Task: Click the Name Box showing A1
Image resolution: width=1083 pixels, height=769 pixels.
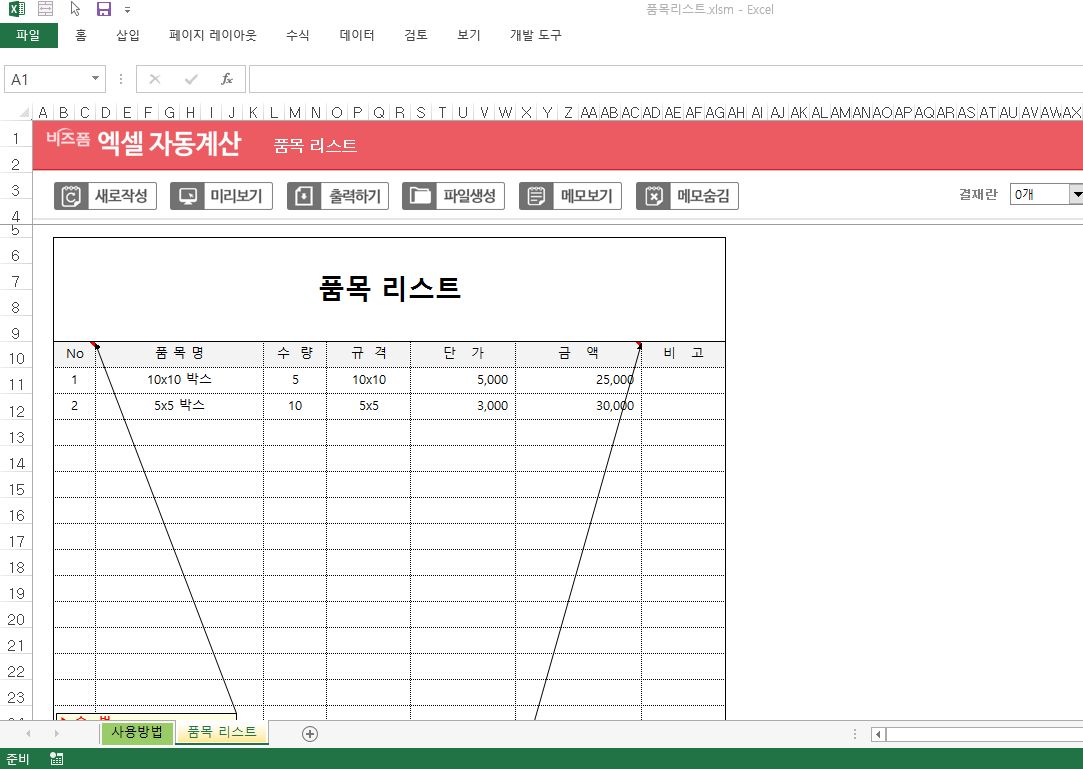Action: 46,79
